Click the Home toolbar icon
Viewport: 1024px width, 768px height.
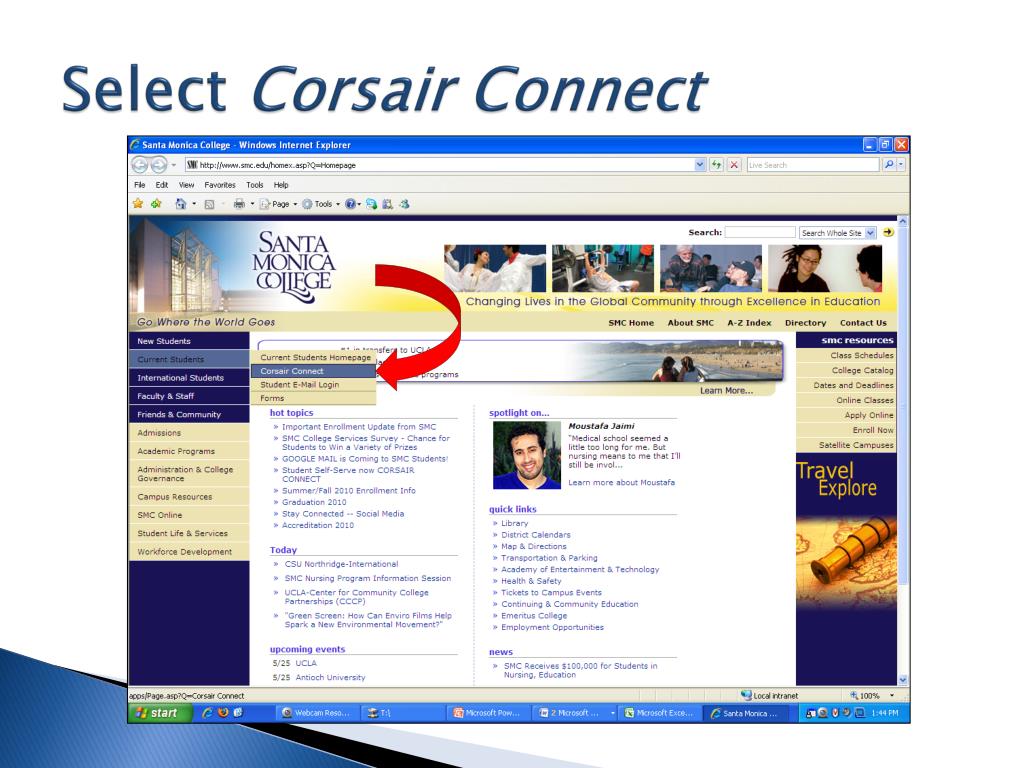(x=181, y=204)
